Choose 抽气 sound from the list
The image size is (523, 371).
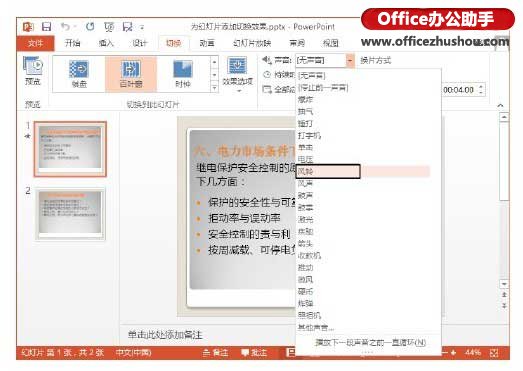click(368, 111)
